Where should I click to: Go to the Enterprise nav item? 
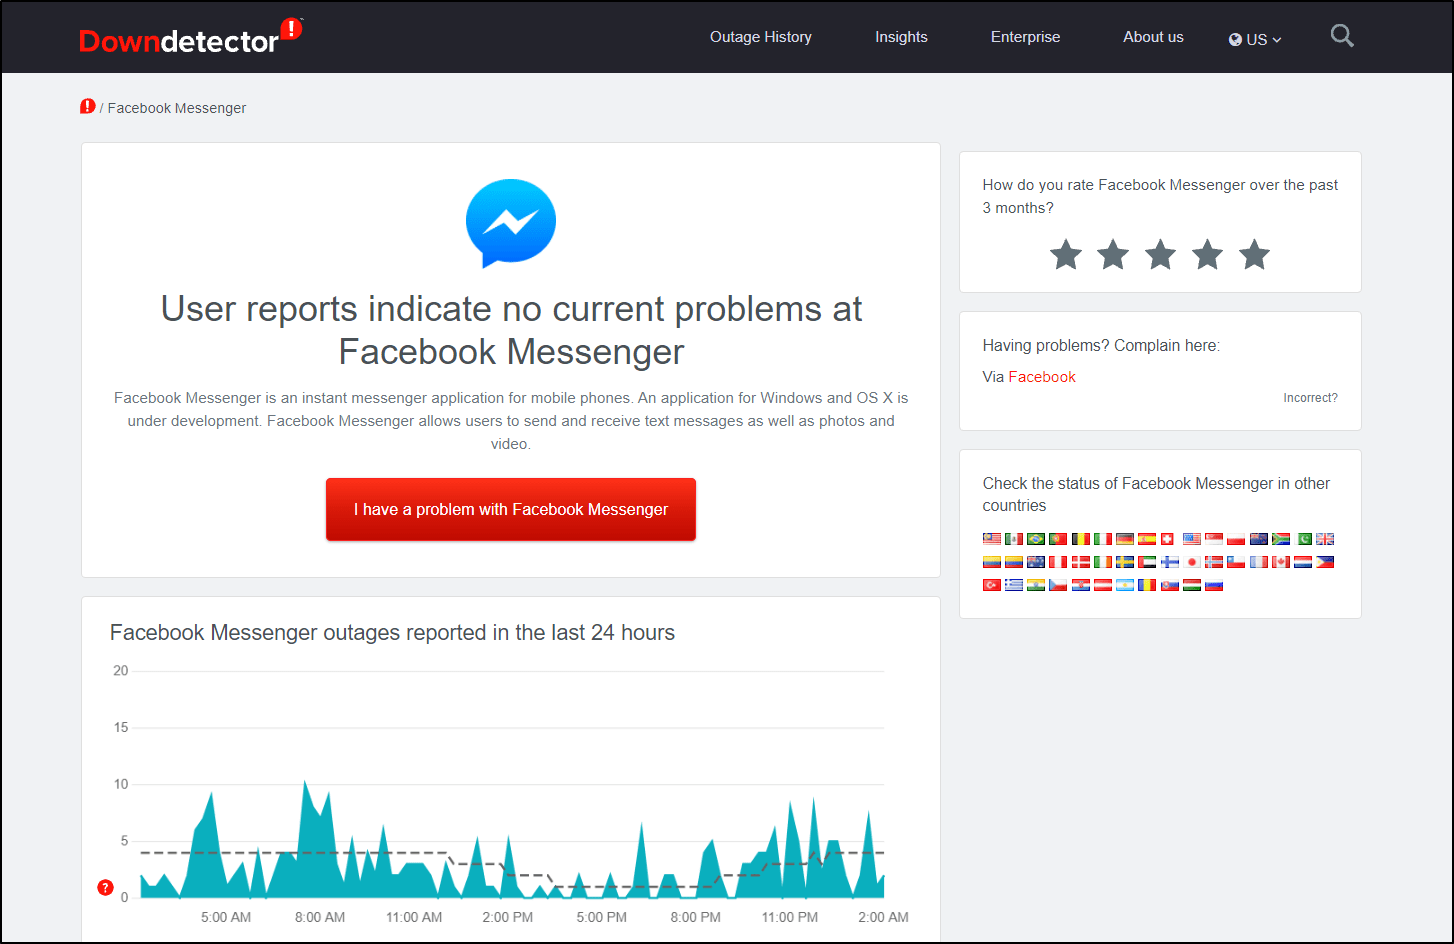point(1025,37)
